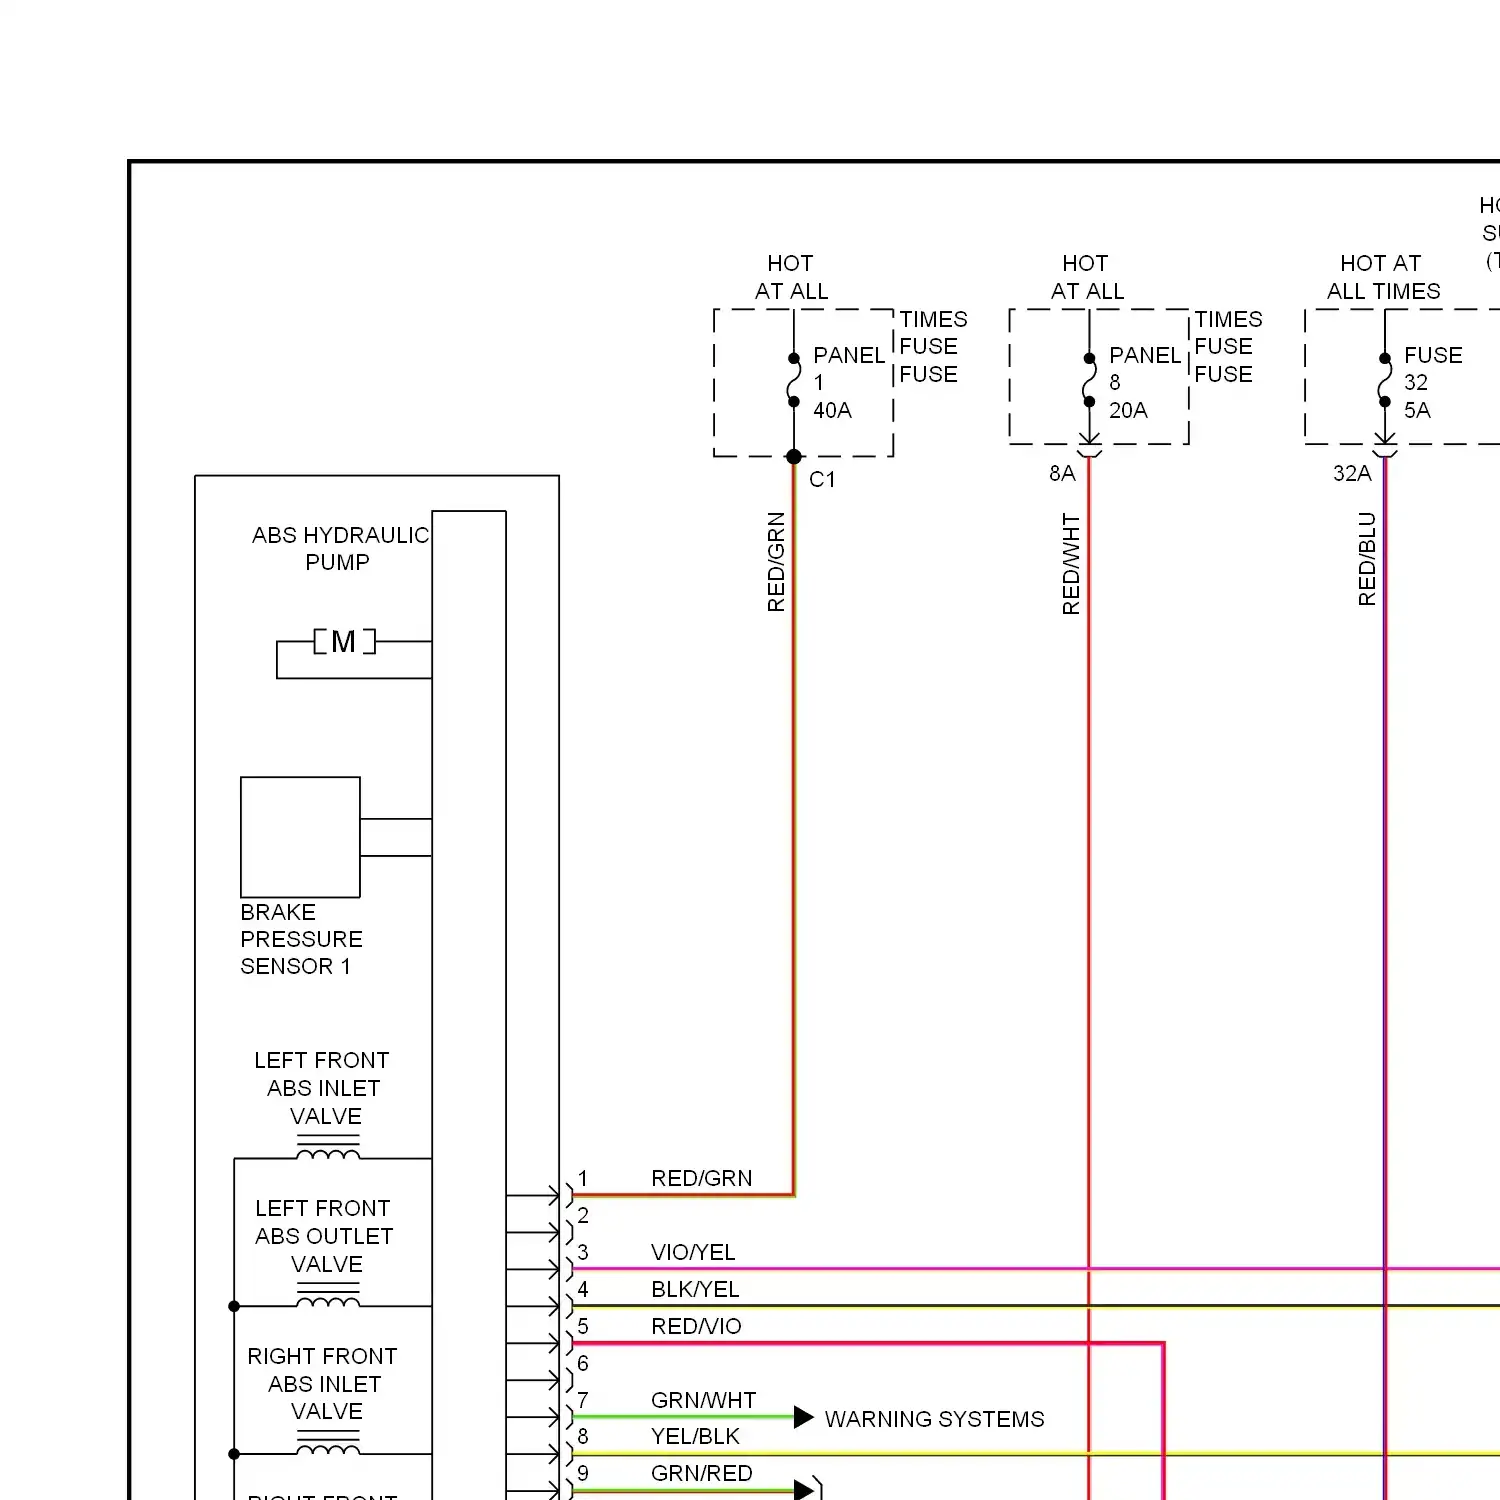This screenshot has height=1500, width=1500.
Task: Click pin 1 RED/GRN wire label
Action: pos(701,1178)
